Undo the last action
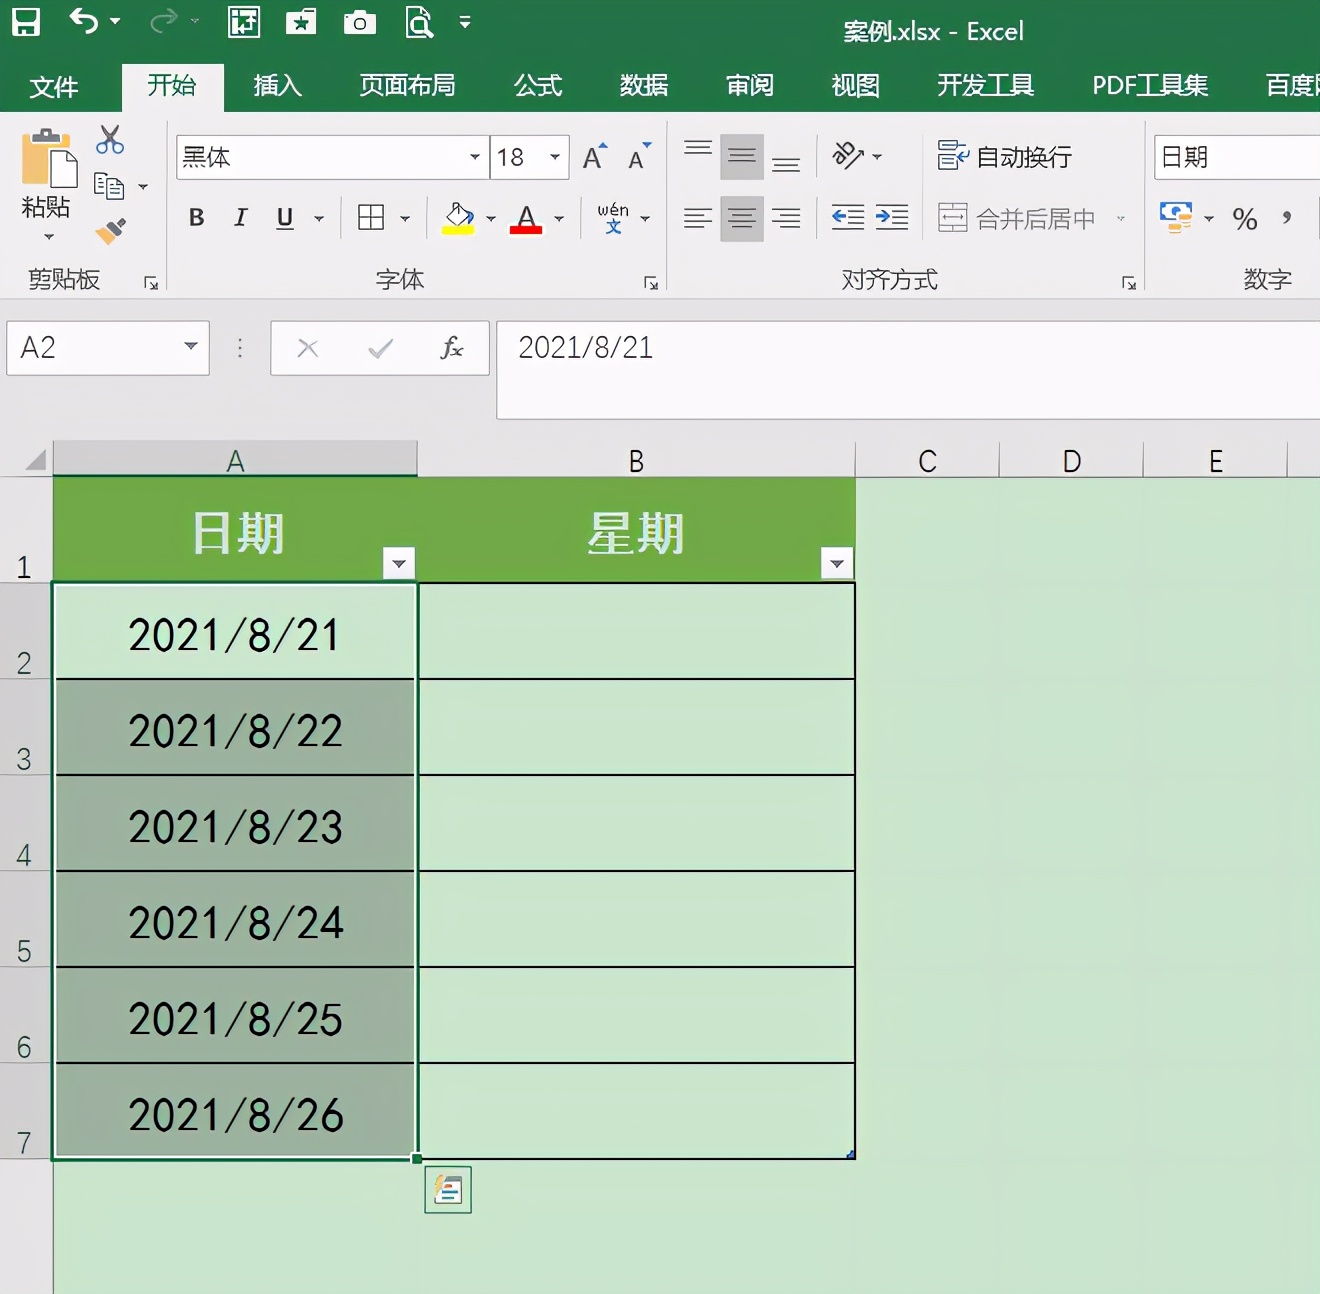 point(85,21)
